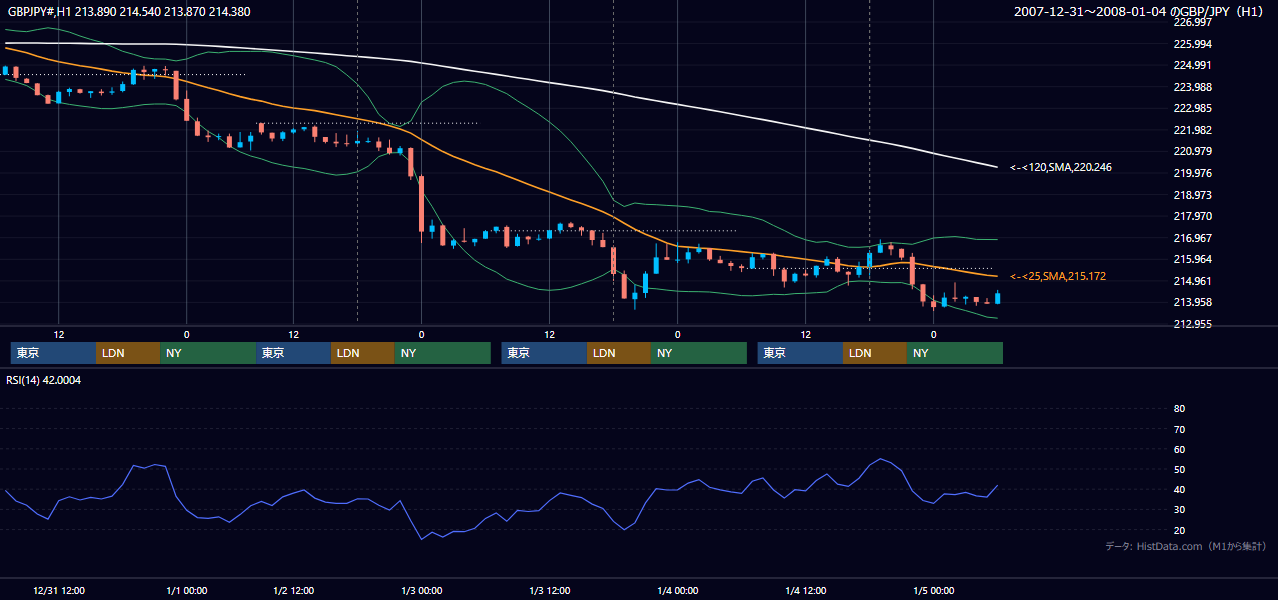
Task: Select the 1/4 00:00 time axis label
Action: click(x=678, y=591)
